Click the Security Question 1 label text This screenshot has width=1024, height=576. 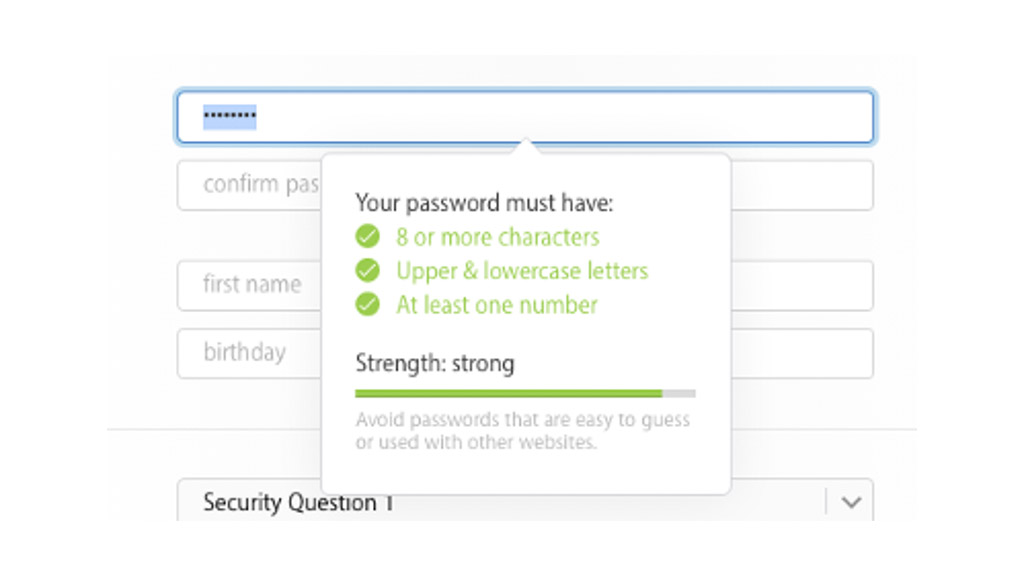tap(298, 502)
